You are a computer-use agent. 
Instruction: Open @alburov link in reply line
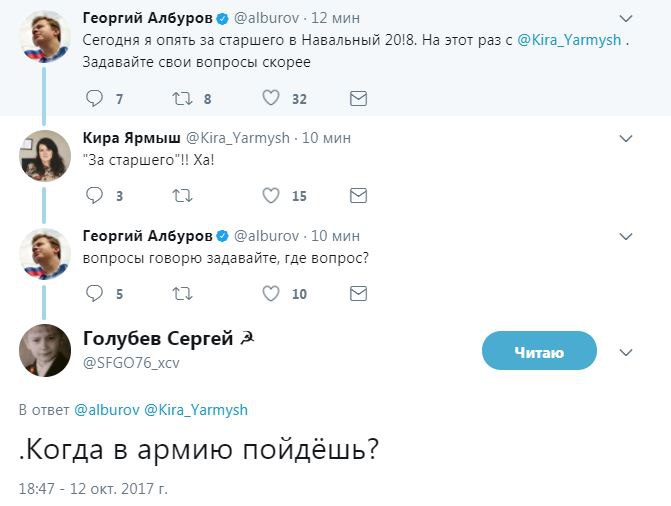pyautogui.click(x=106, y=409)
